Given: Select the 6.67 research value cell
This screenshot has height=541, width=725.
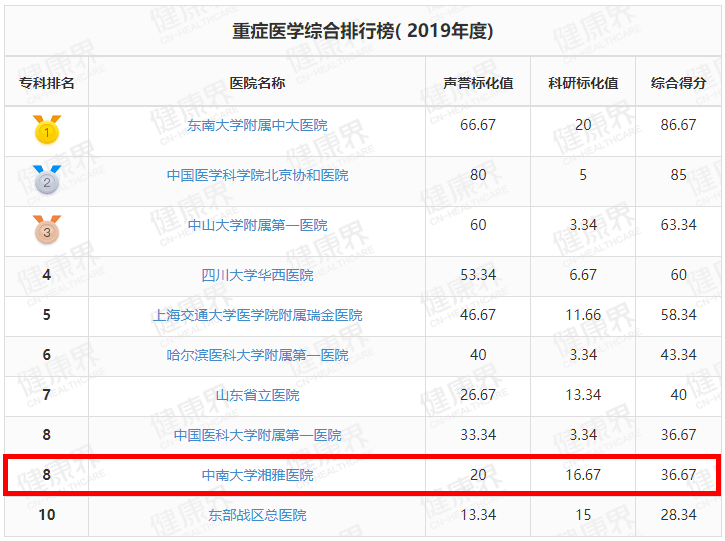Looking at the screenshot, I should click(583, 275).
